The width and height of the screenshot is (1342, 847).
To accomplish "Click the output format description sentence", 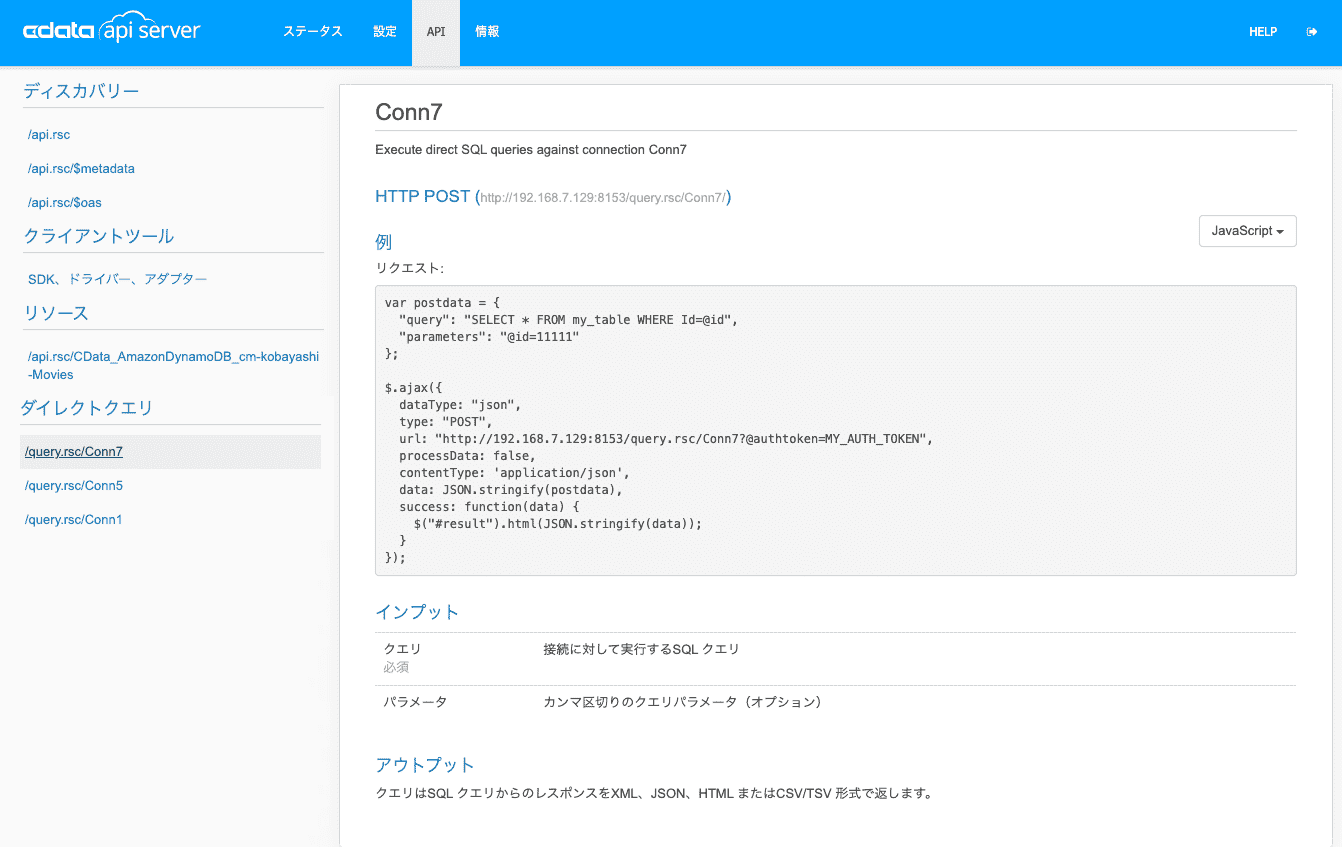I will pyautogui.click(x=654, y=795).
